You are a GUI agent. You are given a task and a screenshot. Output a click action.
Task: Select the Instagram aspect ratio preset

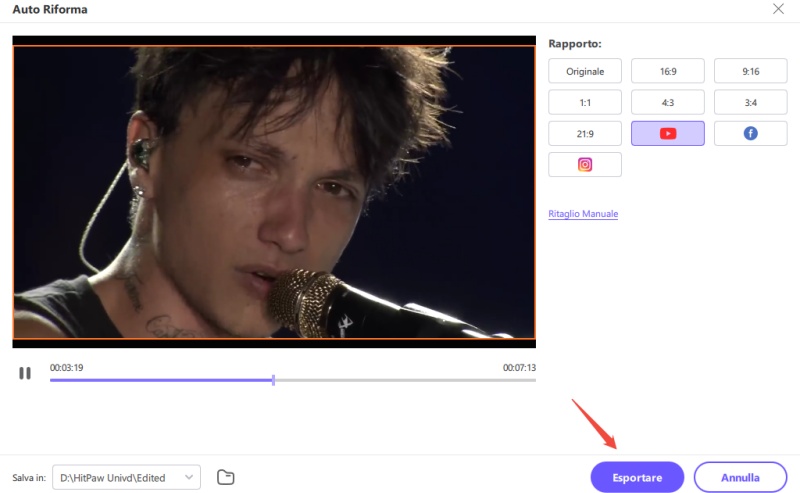coord(585,164)
